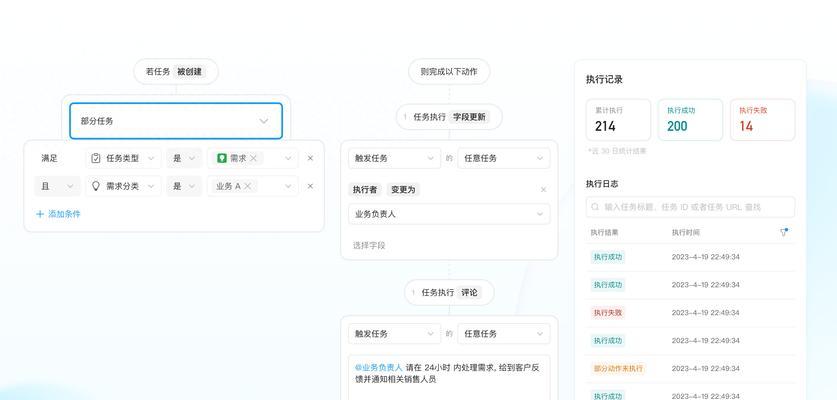Viewport: 837px width, 400px height.
Task: Click the 执行记录 heading
Action: coord(604,80)
